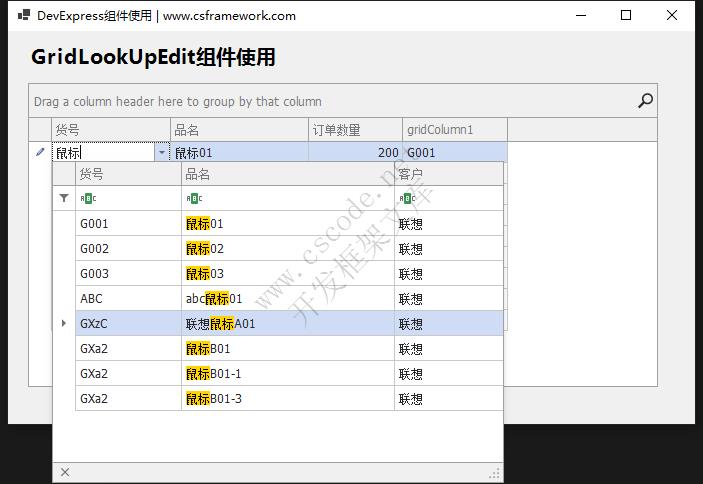Sort by the main grid 品名 column header
The width and height of the screenshot is (703, 484).
pos(239,130)
